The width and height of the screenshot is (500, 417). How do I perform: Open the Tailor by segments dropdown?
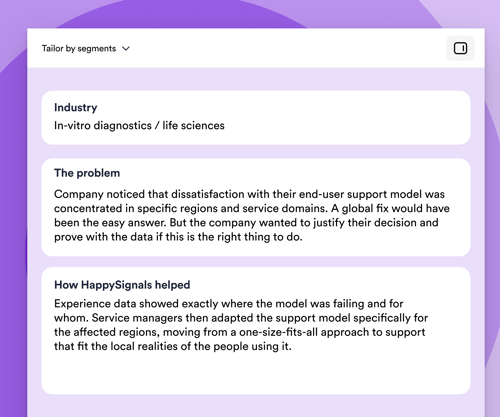(x=86, y=49)
